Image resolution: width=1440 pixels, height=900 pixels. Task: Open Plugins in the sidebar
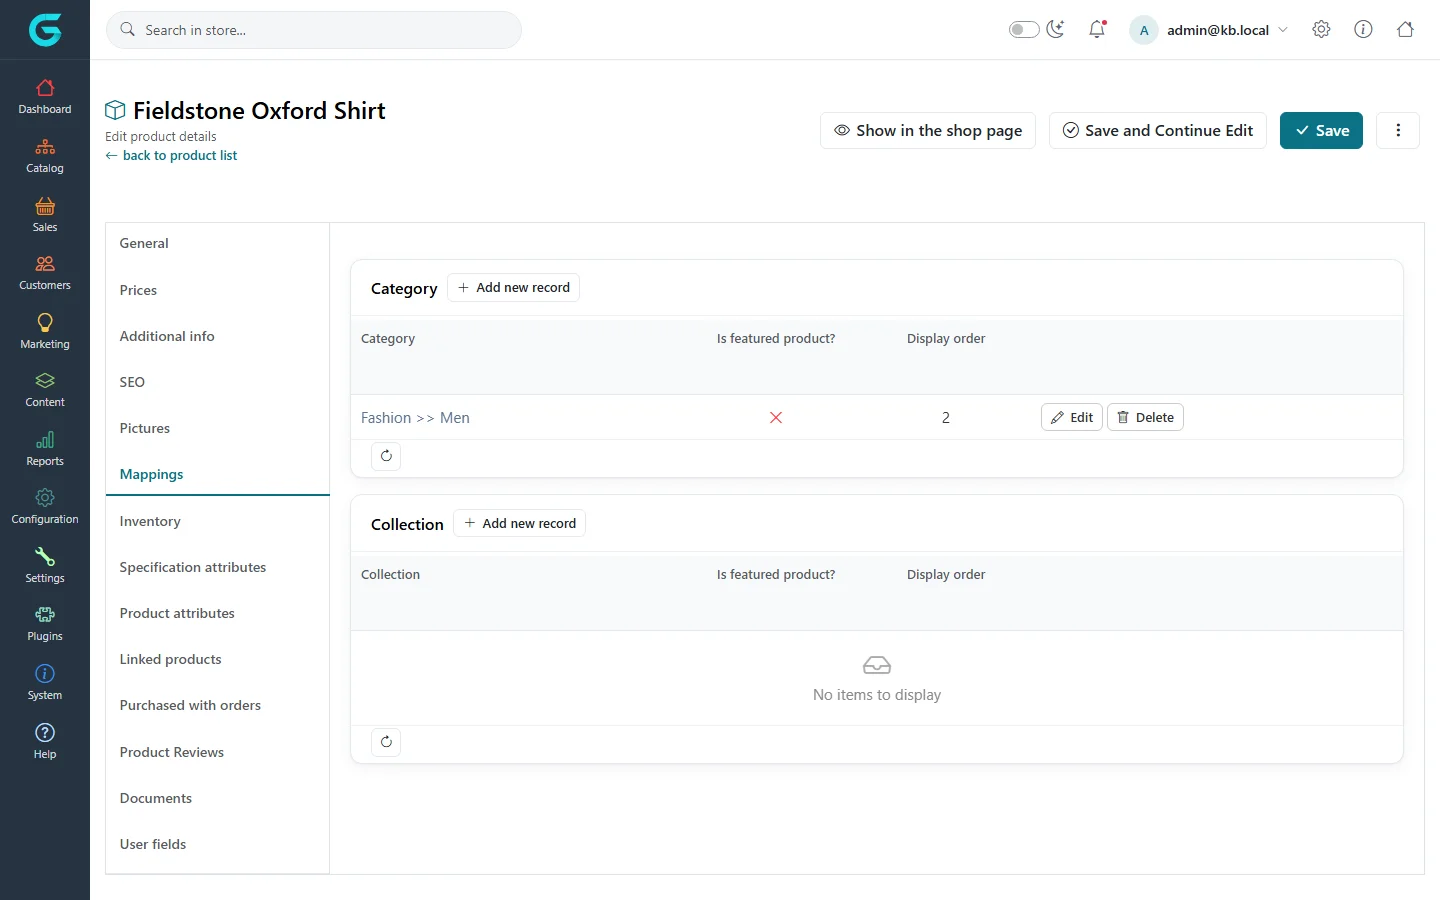coord(45,624)
